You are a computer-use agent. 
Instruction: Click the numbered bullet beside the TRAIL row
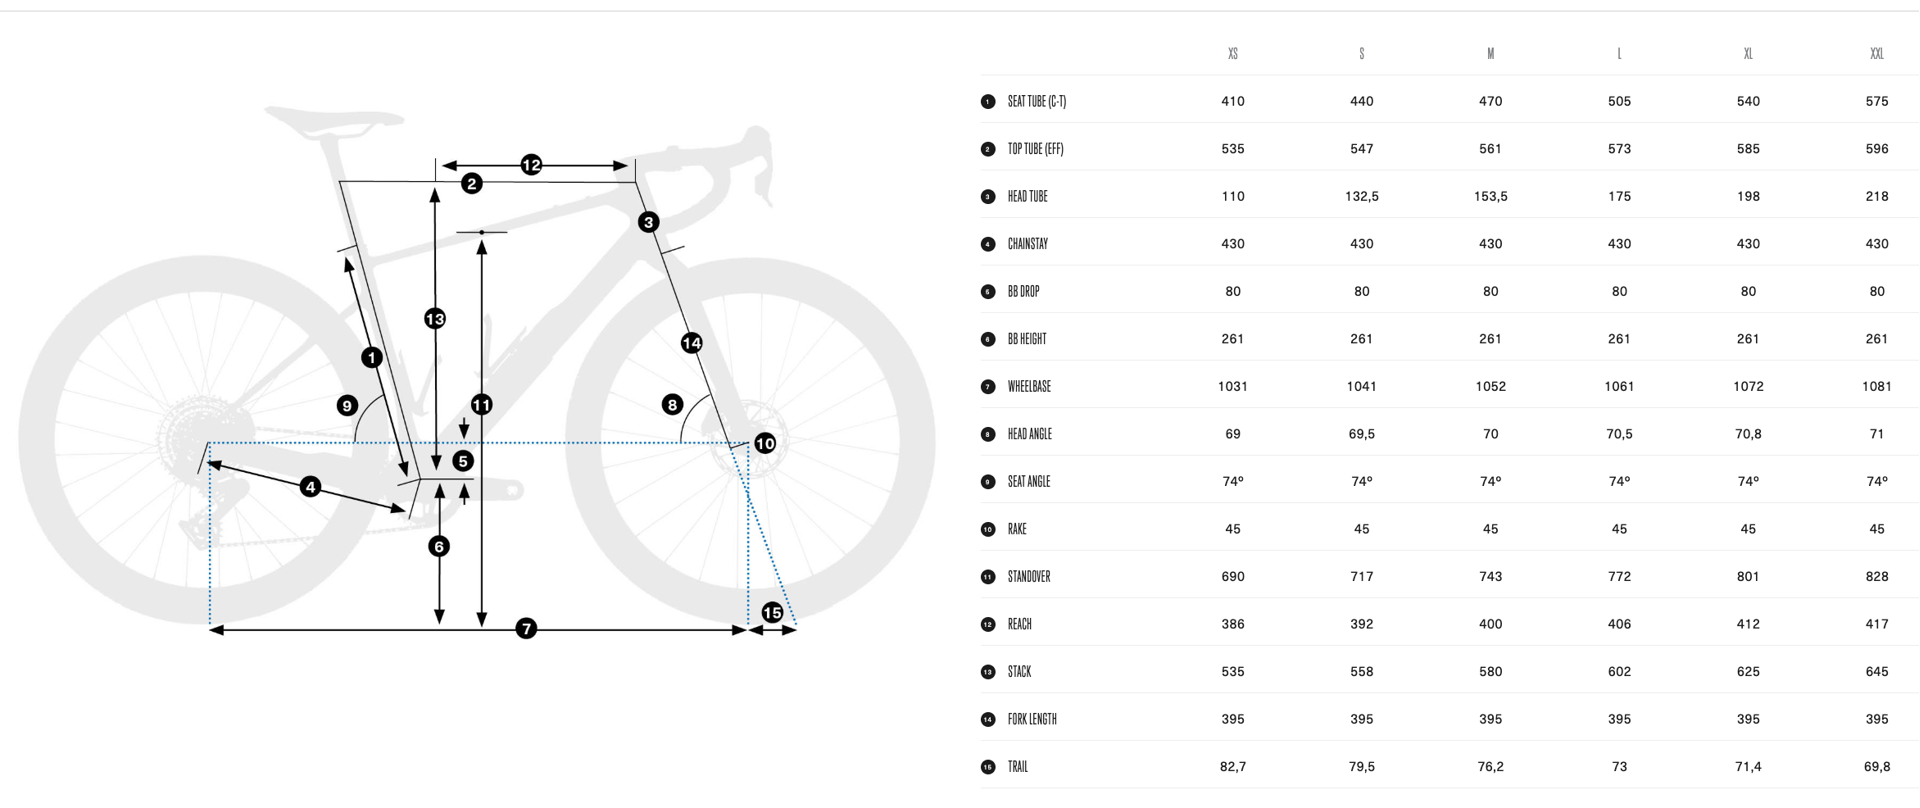click(988, 767)
